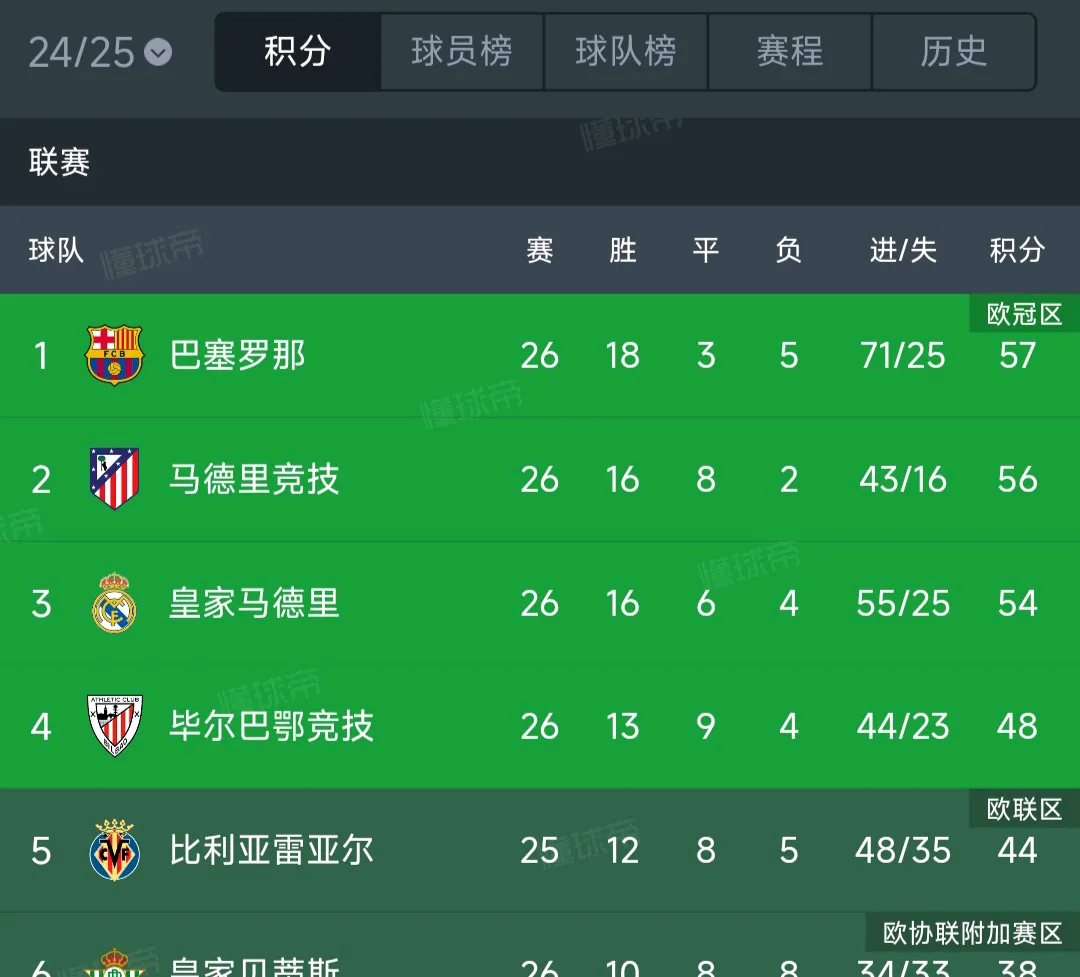1080x977 pixels.
Task: Click the 进/失 column header
Action: (x=903, y=250)
